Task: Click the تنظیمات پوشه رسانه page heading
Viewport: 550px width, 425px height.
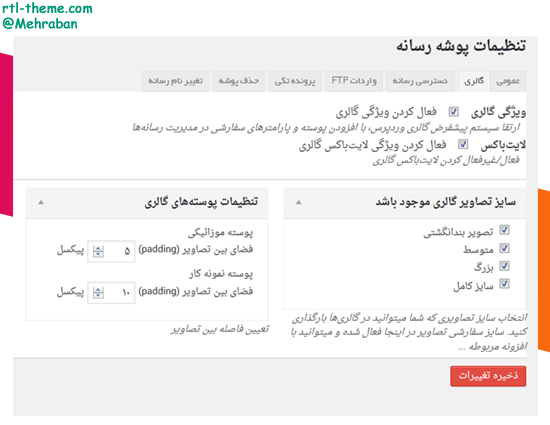Action: click(461, 47)
